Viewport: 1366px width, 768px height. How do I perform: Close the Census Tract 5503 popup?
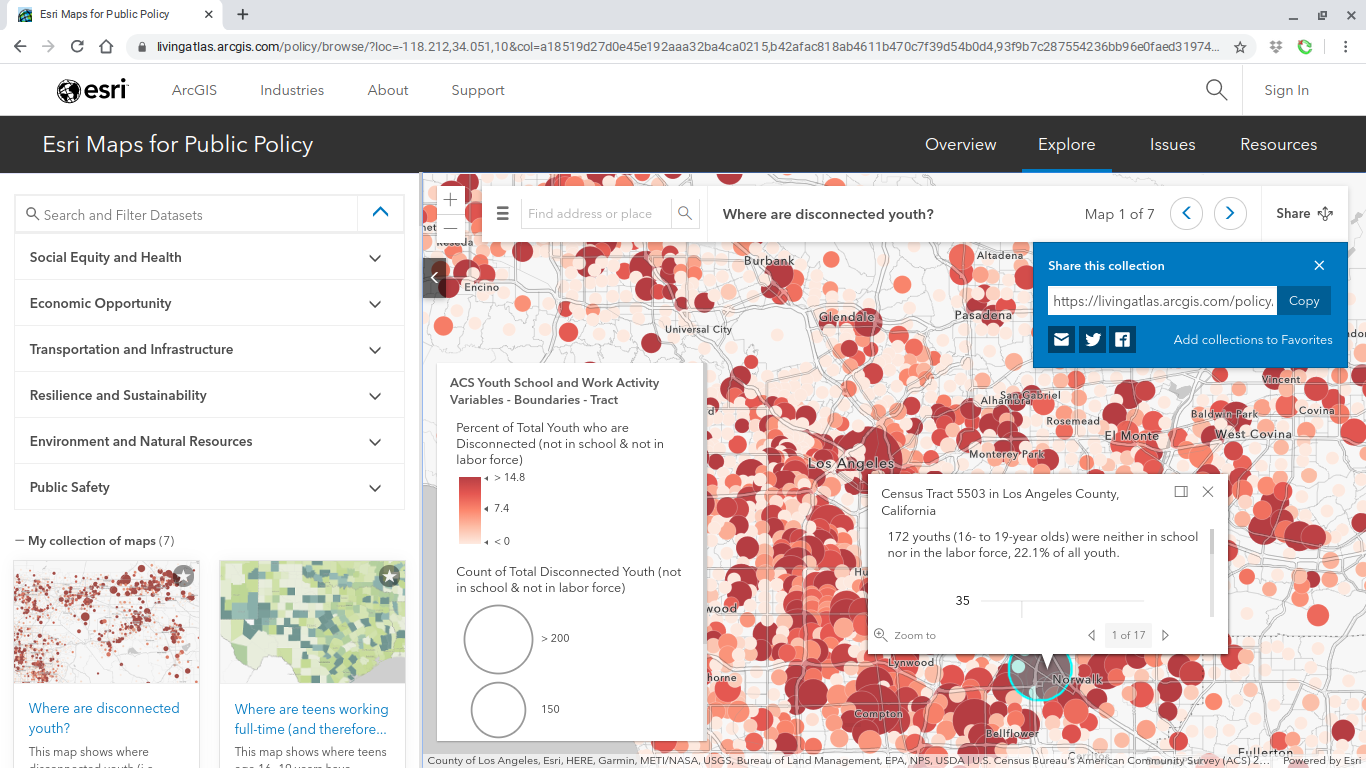1208,492
